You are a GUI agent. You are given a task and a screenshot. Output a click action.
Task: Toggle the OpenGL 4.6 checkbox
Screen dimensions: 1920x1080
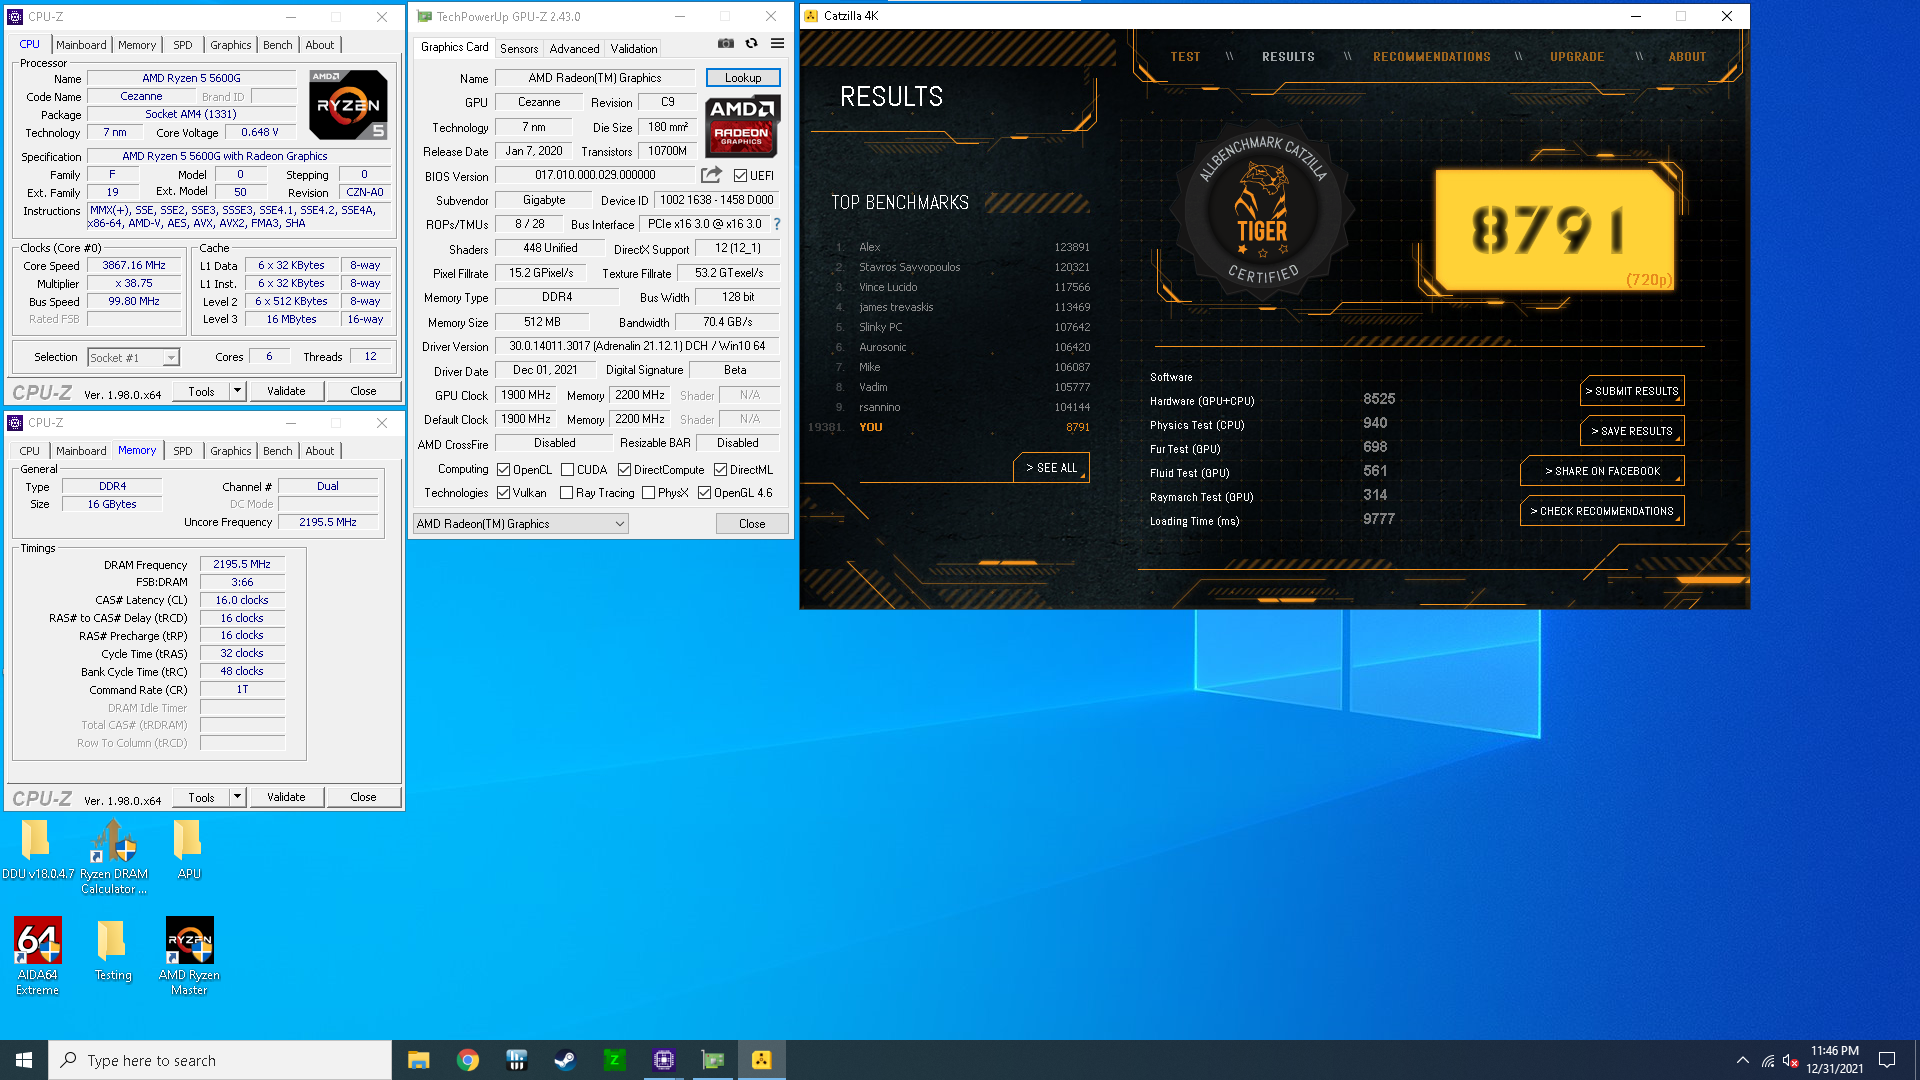(x=705, y=493)
